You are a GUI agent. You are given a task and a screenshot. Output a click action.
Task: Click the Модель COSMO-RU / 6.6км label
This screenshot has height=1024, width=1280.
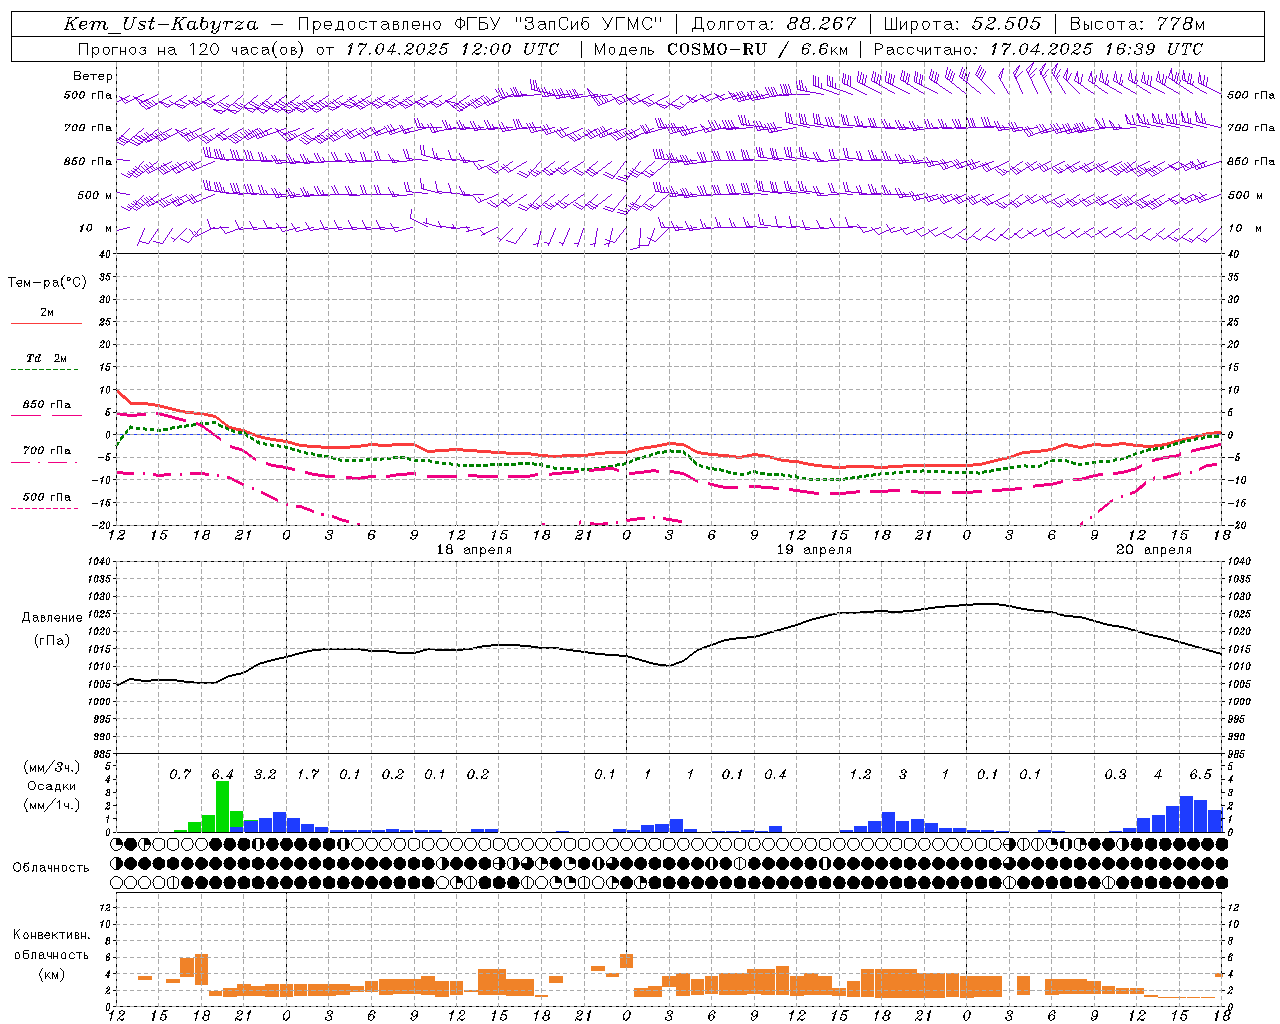tap(721, 49)
